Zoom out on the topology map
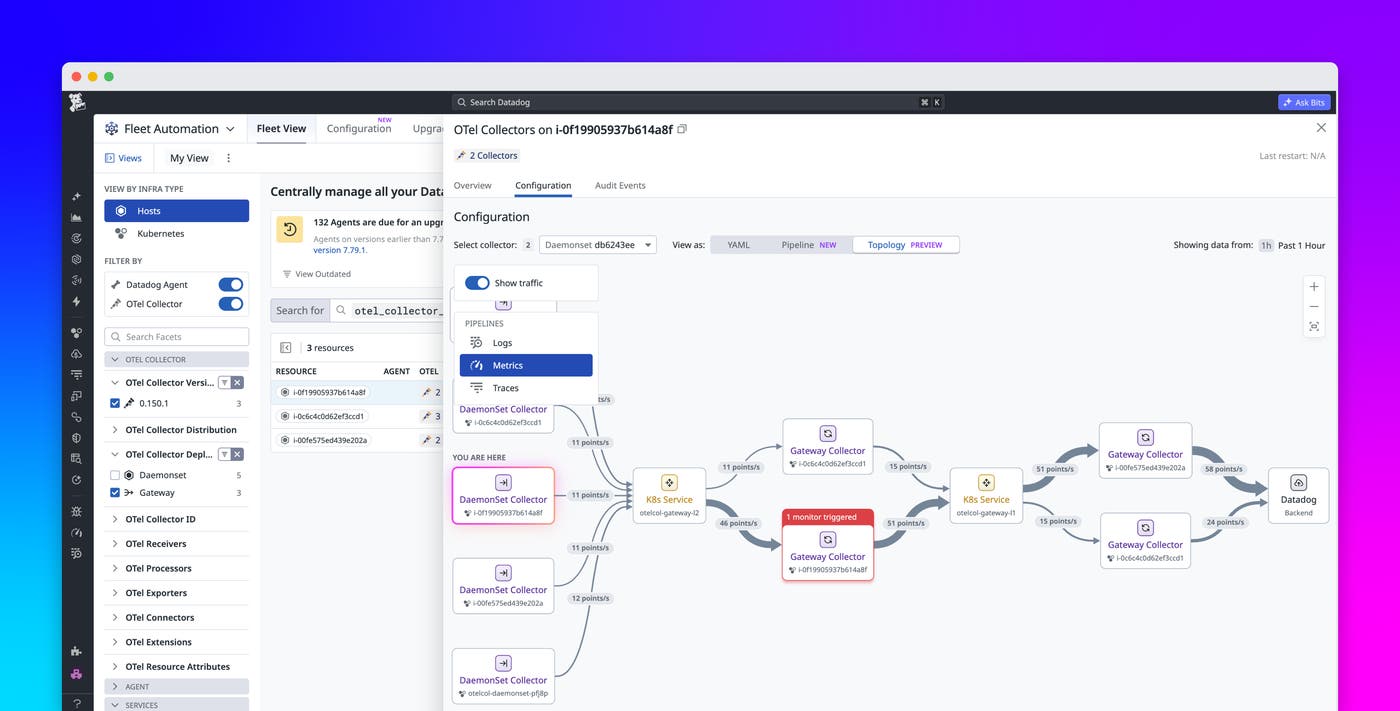 pos(1314,307)
